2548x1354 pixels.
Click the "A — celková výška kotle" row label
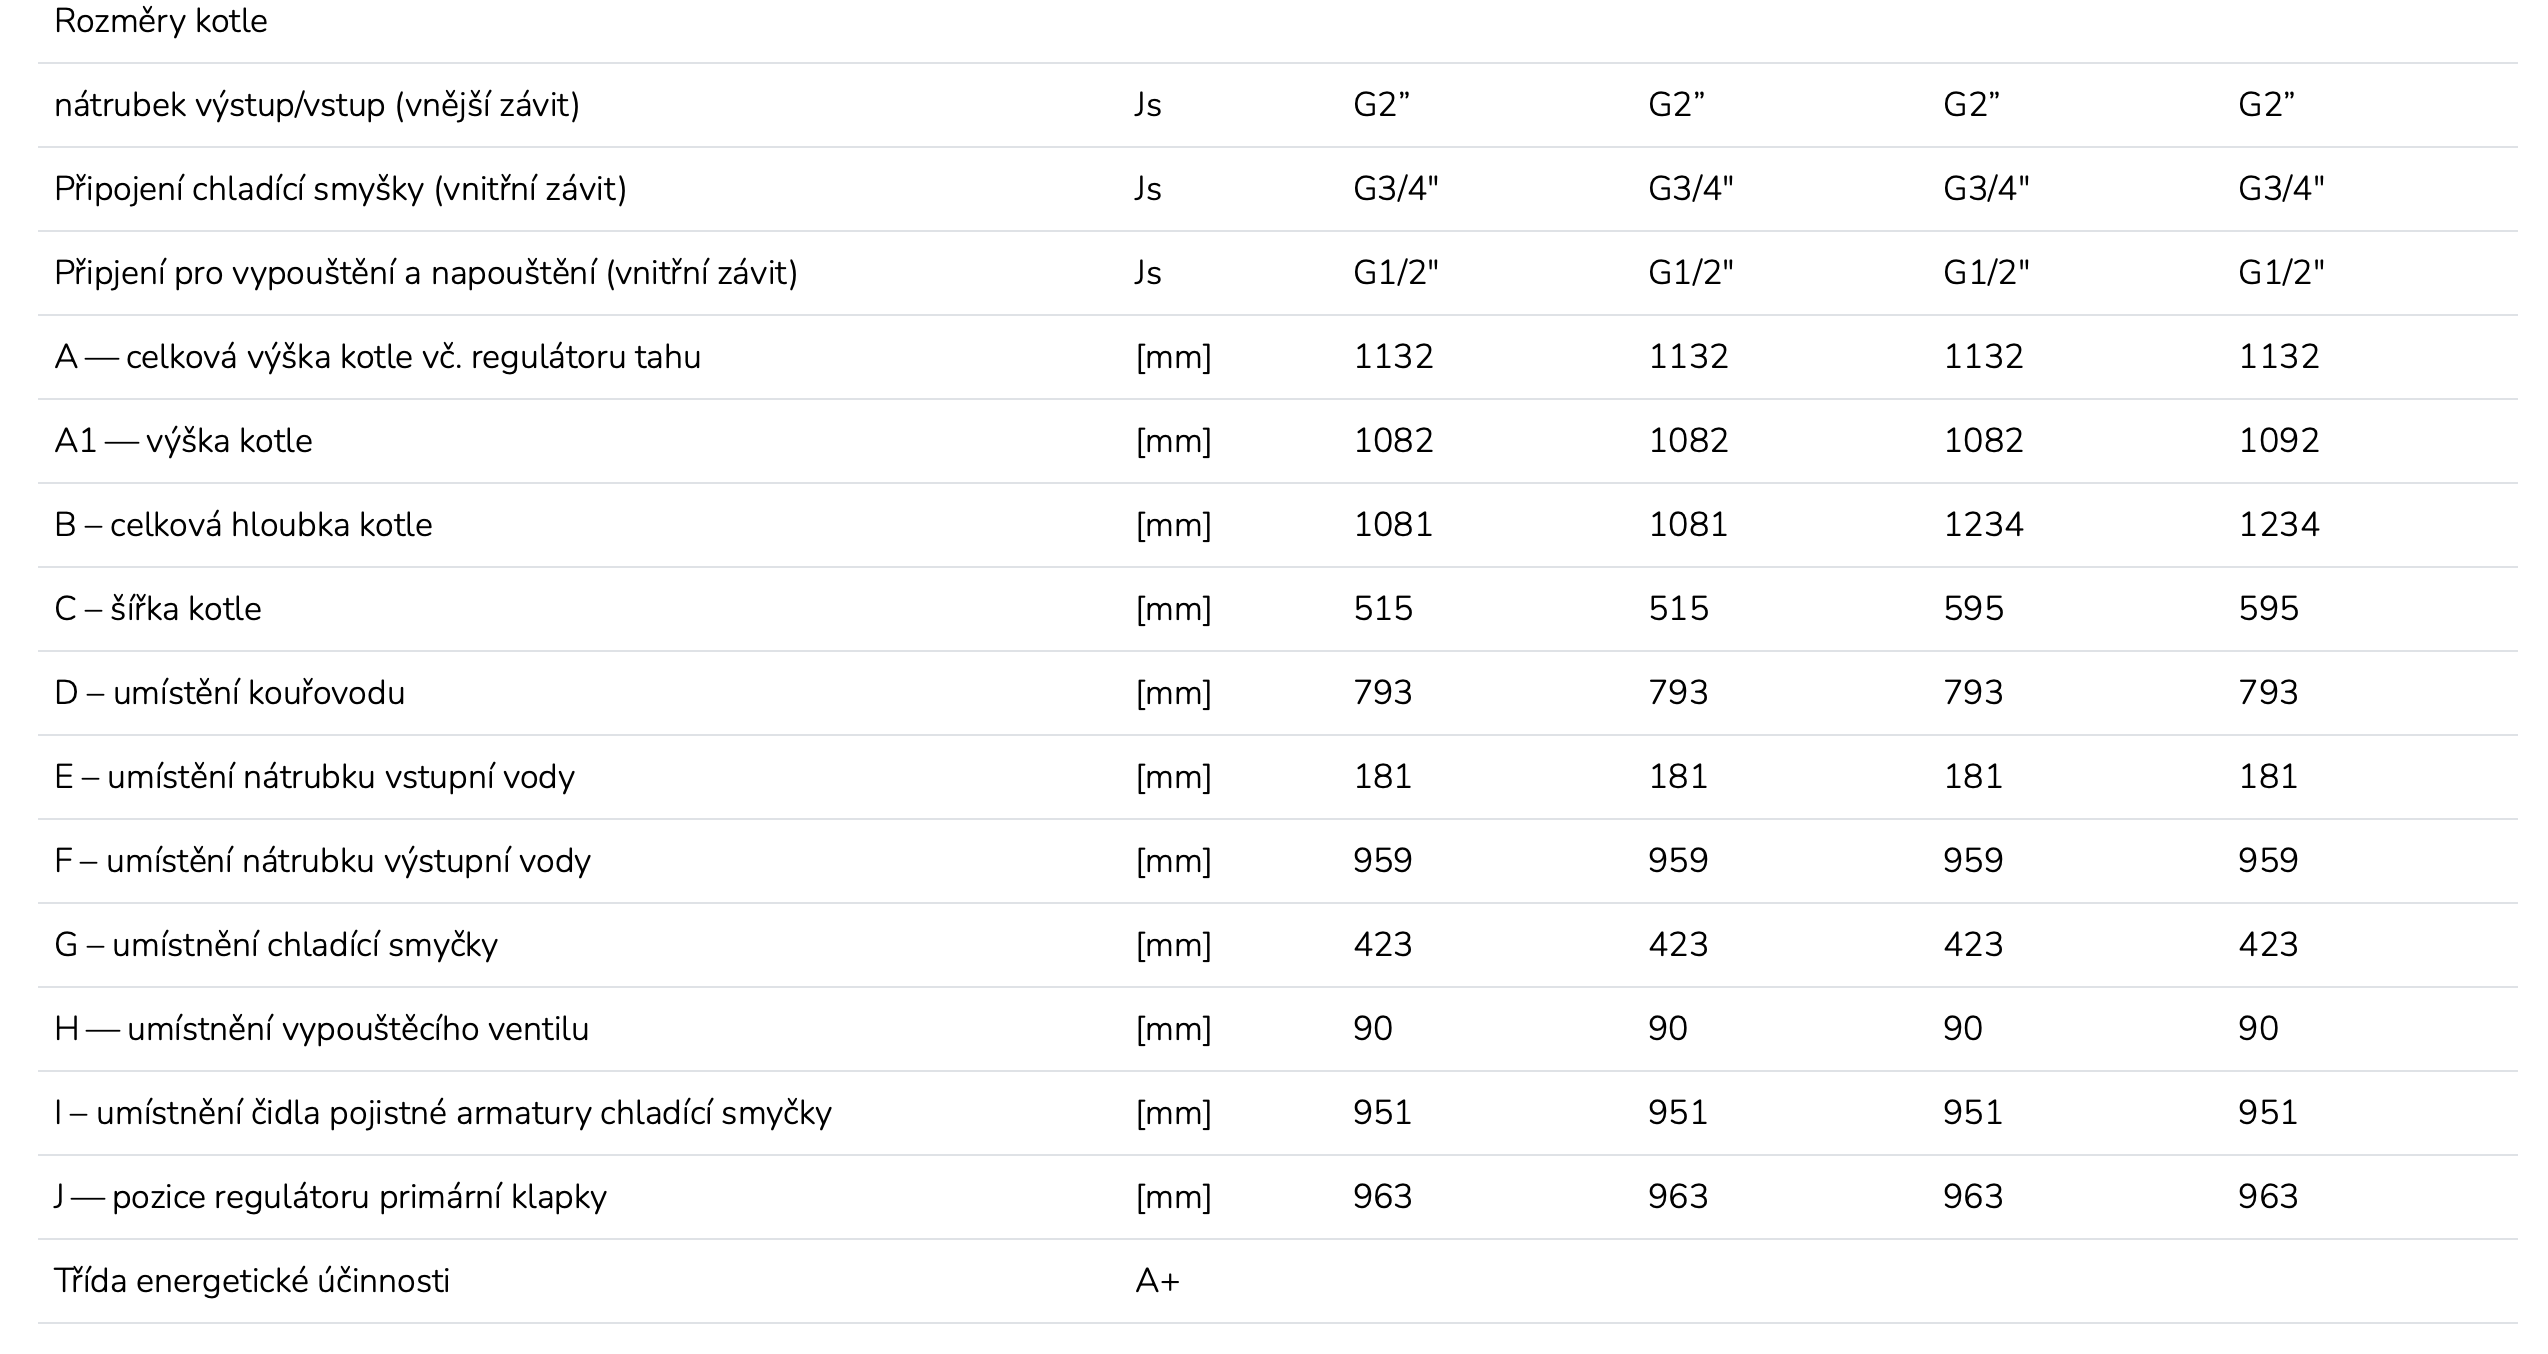[x=377, y=357]
